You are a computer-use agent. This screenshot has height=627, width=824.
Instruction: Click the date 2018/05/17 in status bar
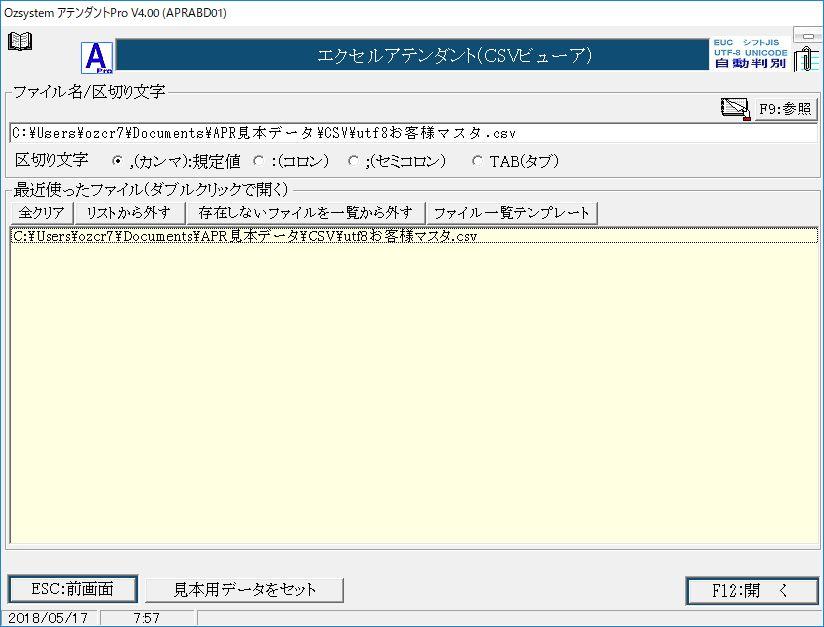(48, 618)
